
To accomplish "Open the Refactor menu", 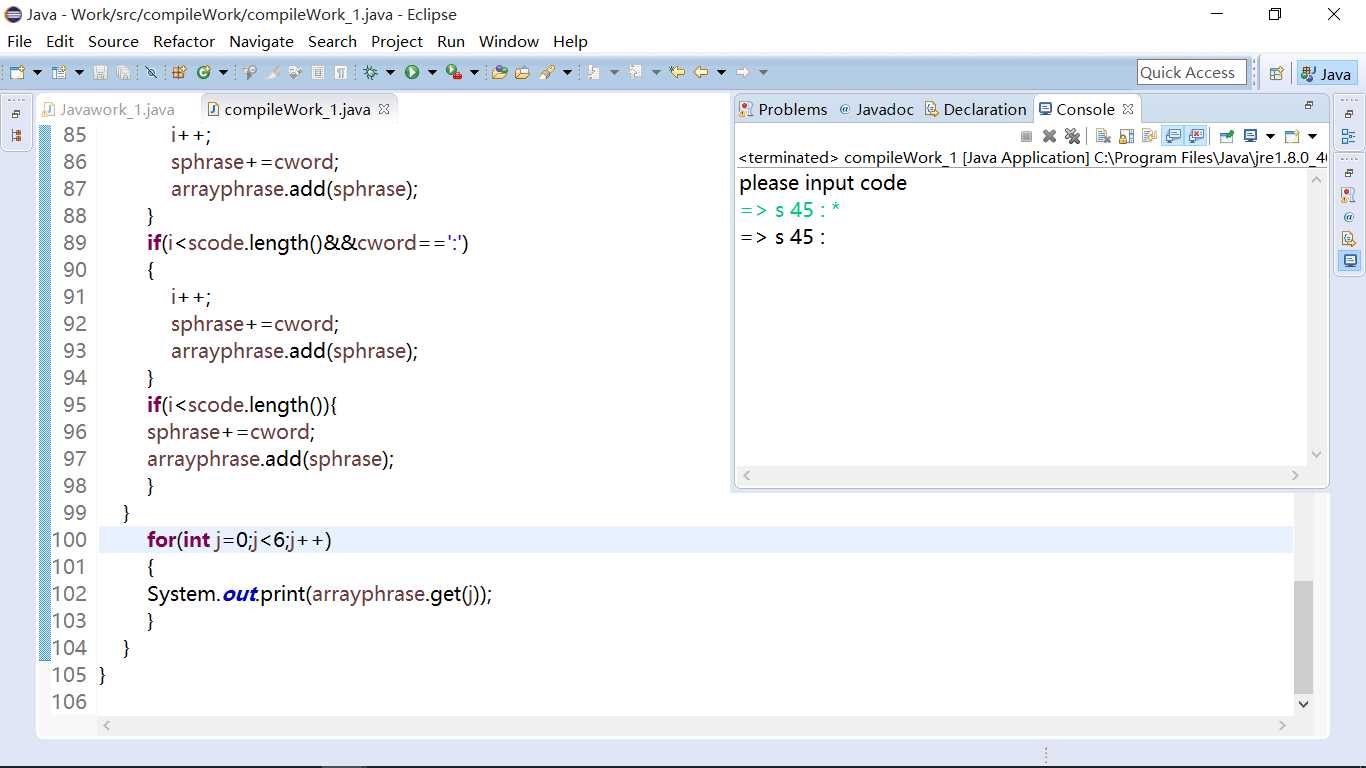I will 184,41.
